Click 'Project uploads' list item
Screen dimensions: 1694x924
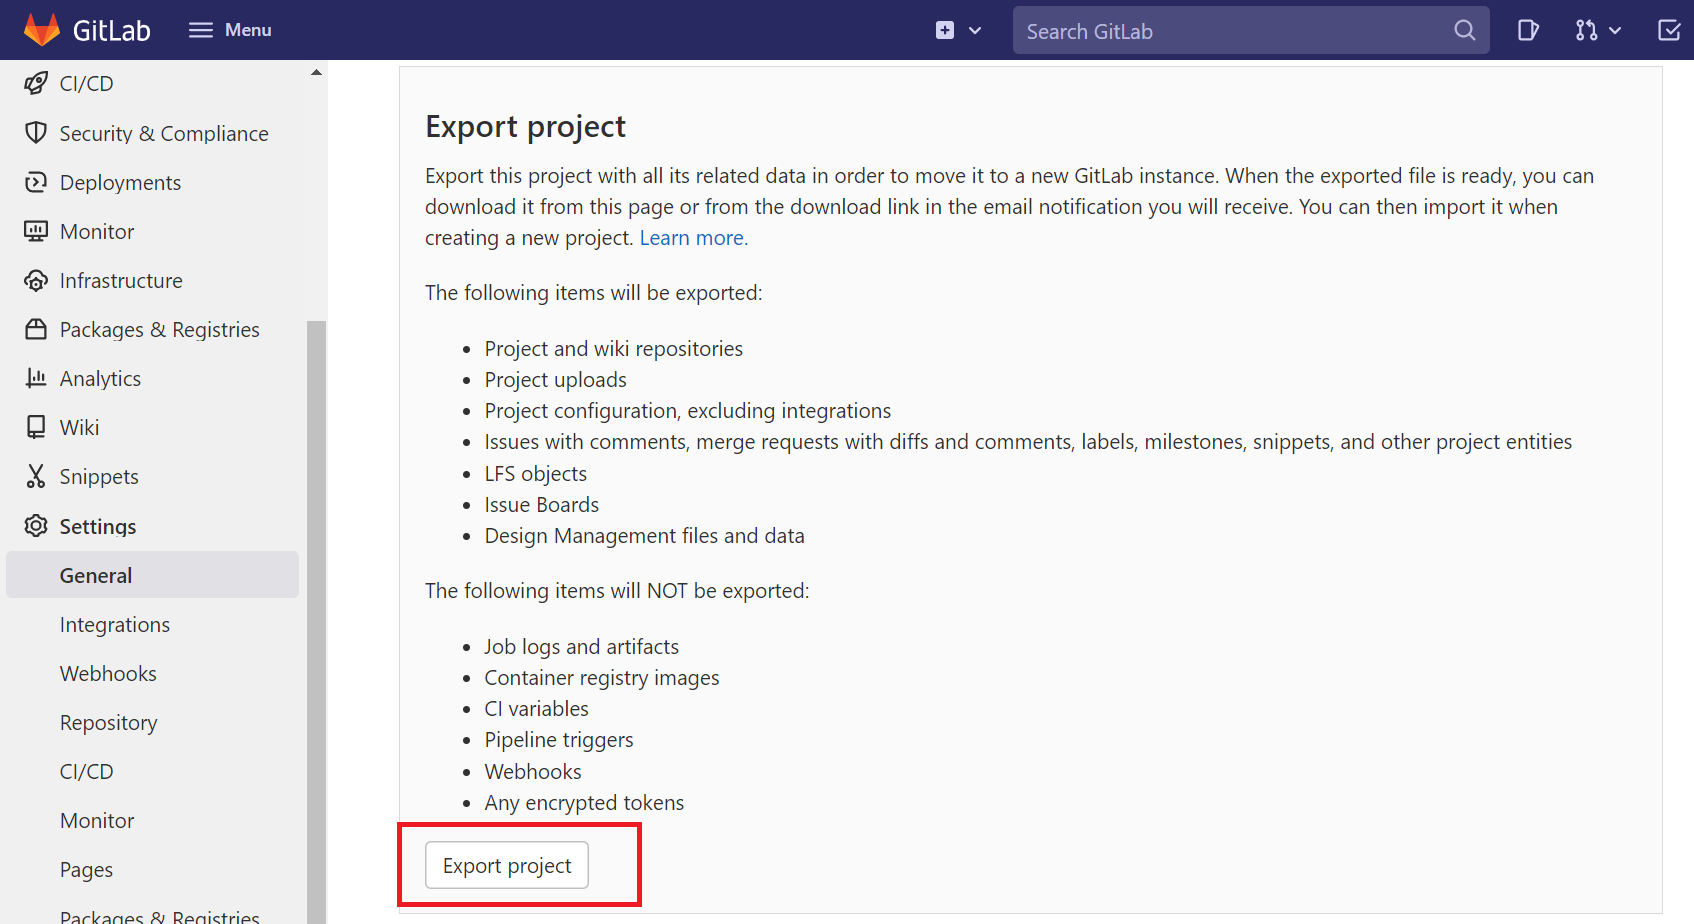[x=556, y=379]
